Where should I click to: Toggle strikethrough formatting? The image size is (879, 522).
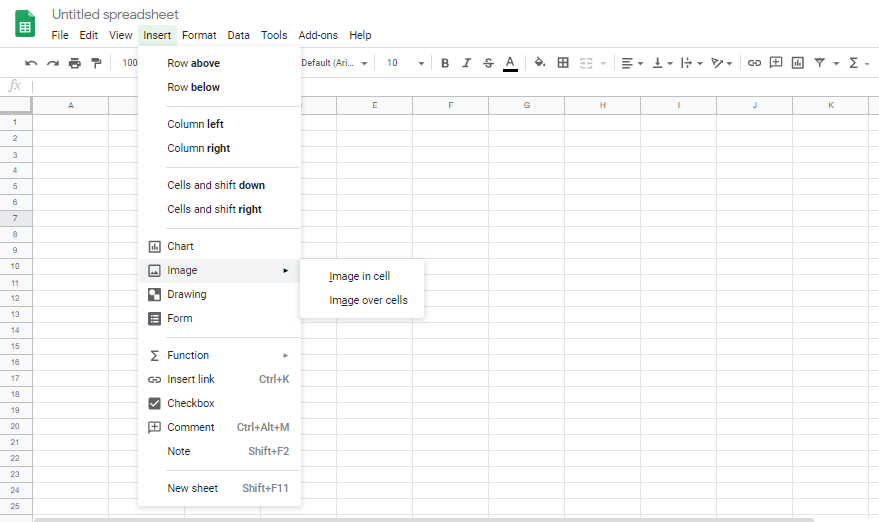pos(488,63)
